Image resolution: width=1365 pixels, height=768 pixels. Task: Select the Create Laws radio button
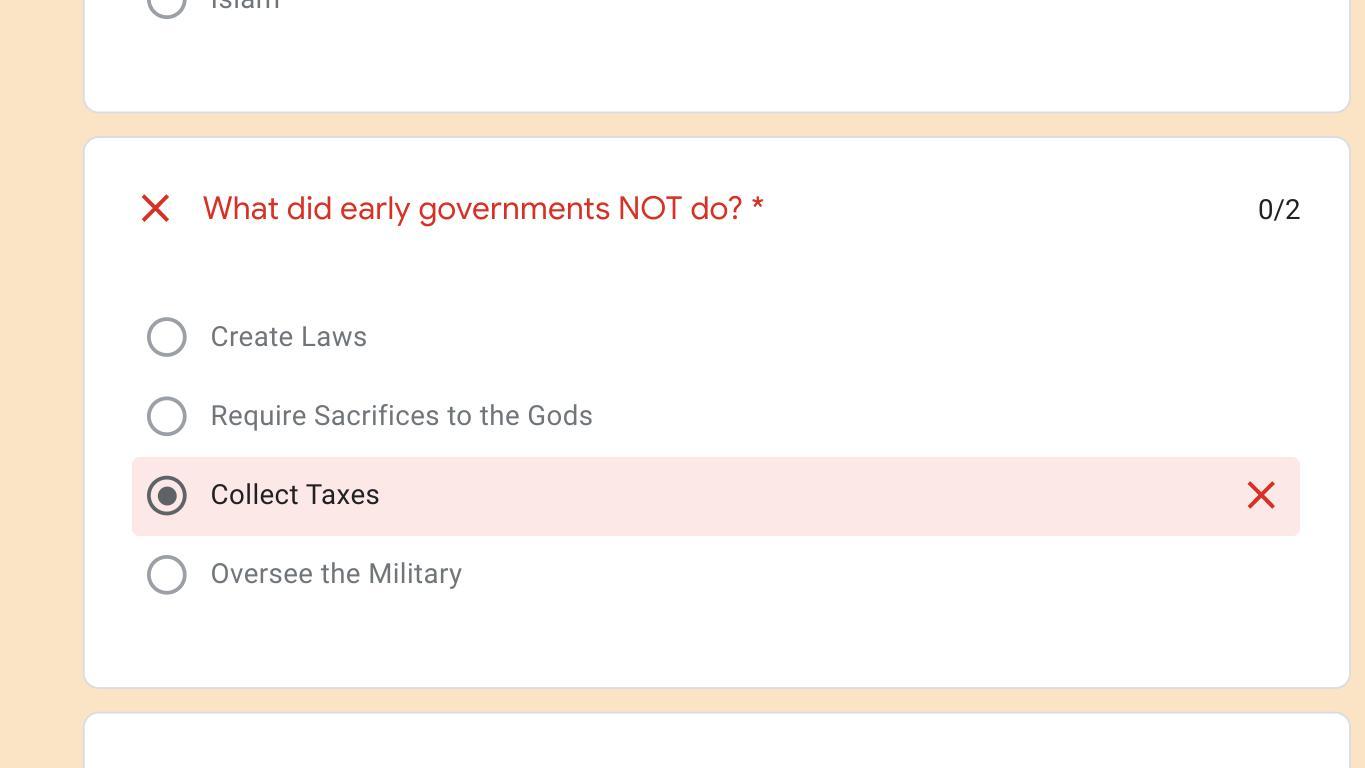(167, 337)
